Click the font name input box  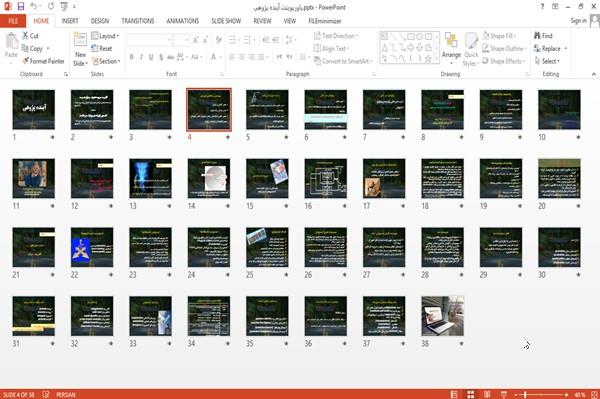tap(149, 40)
